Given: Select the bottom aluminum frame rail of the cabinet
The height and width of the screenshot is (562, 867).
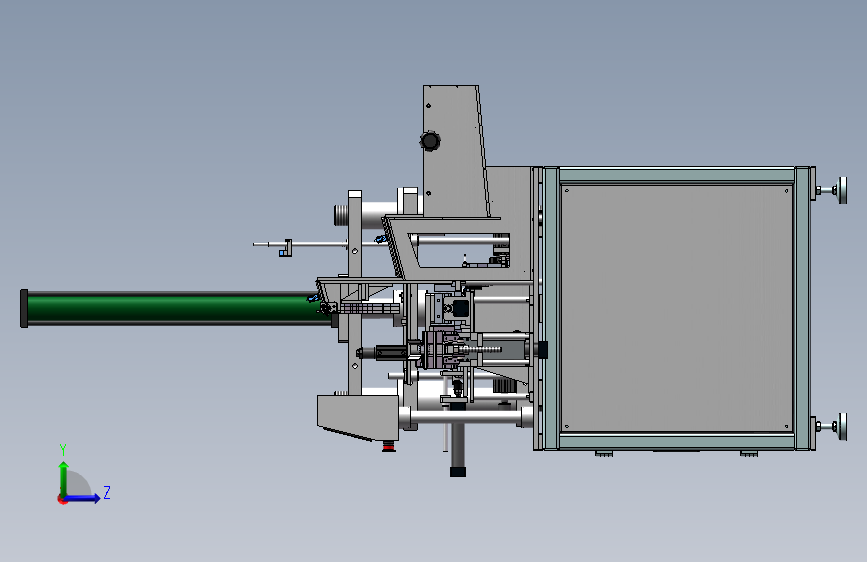Looking at the screenshot, I should click(677, 441).
